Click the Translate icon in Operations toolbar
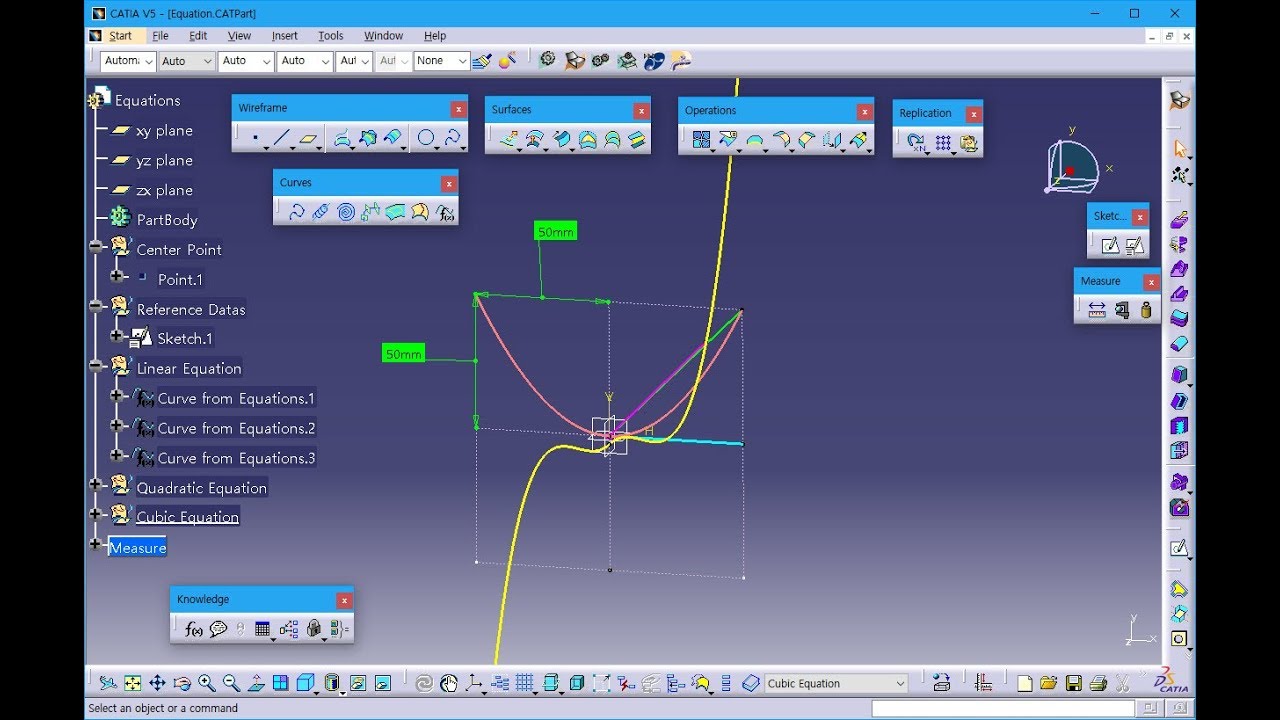This screenshot has height=720, width=1280. tap(832, 141)
